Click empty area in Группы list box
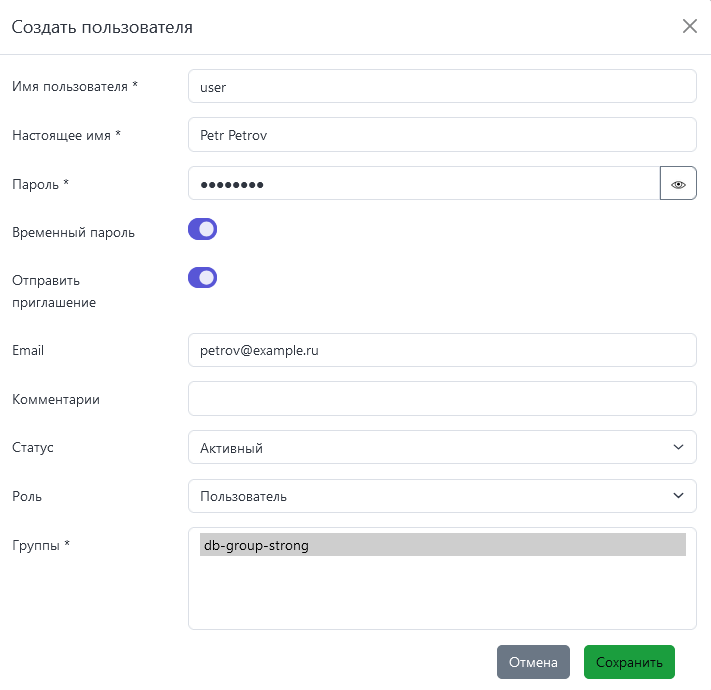 click(x=441, y=595)
